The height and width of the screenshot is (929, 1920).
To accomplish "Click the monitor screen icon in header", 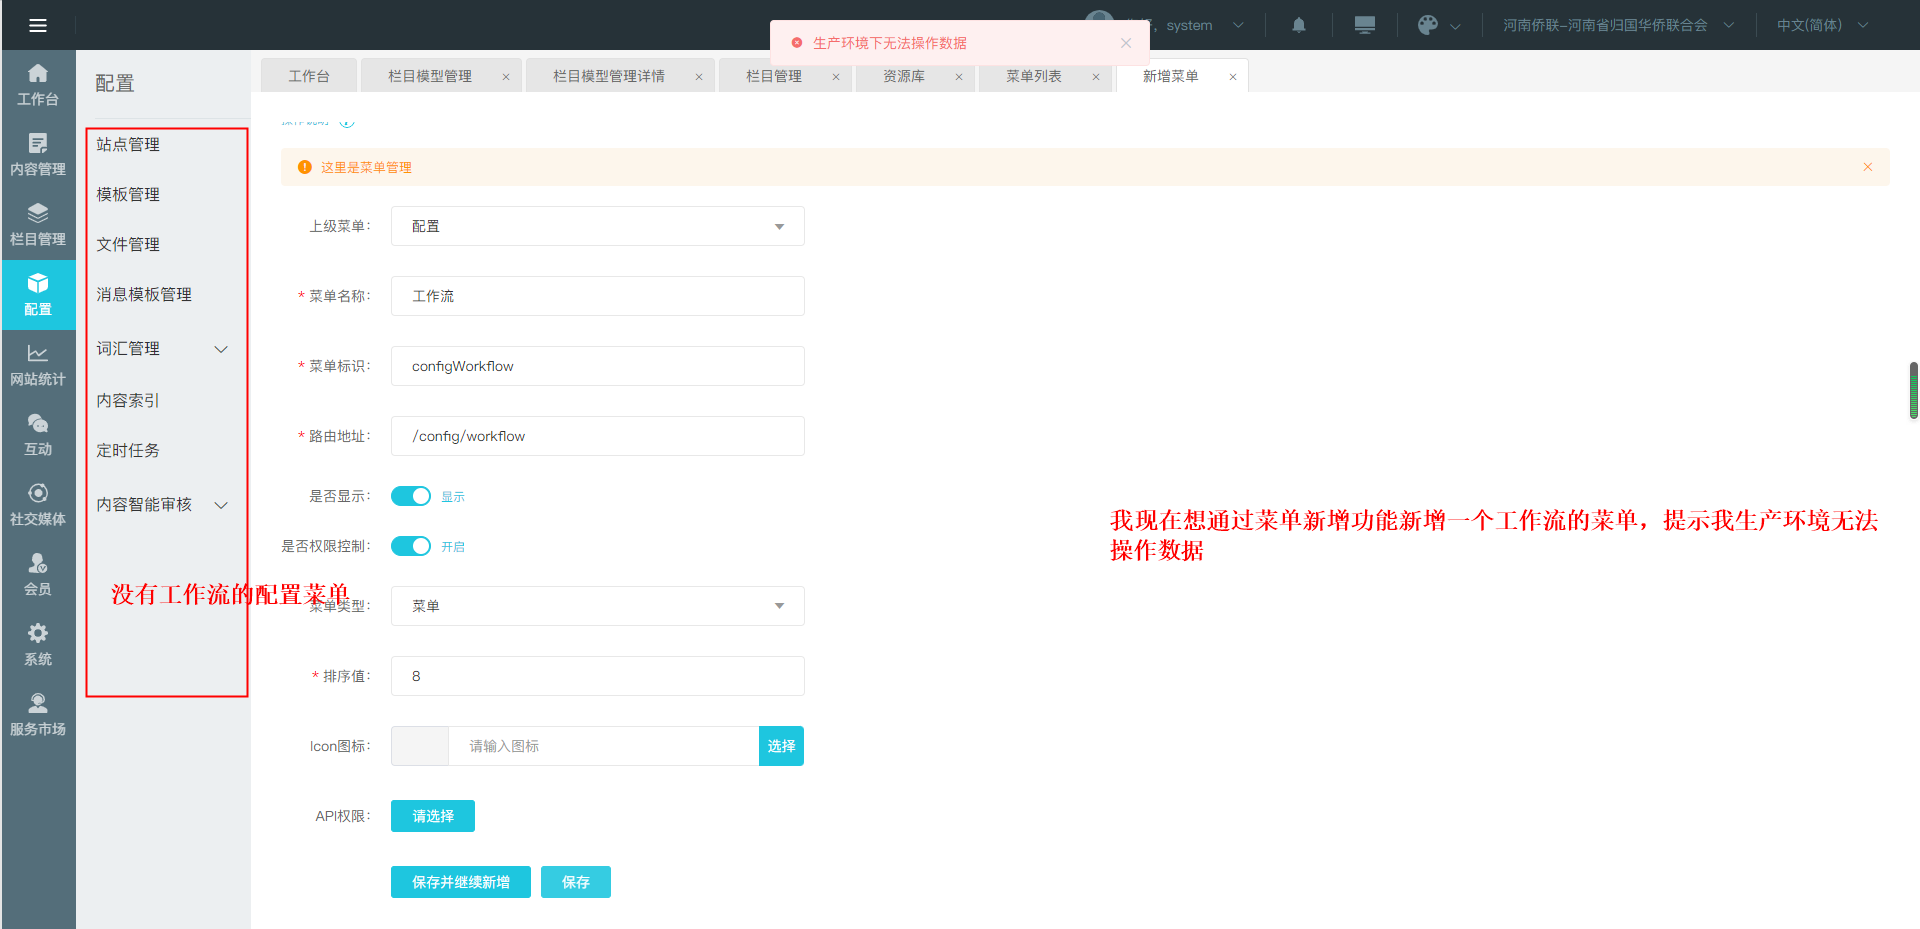I will (1364, 25).
